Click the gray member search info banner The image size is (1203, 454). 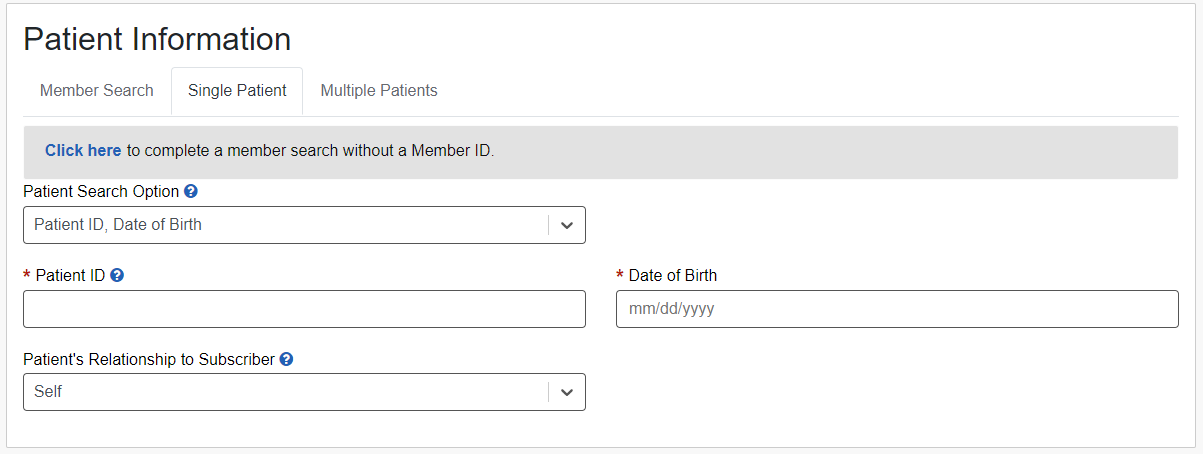(800, 152)
